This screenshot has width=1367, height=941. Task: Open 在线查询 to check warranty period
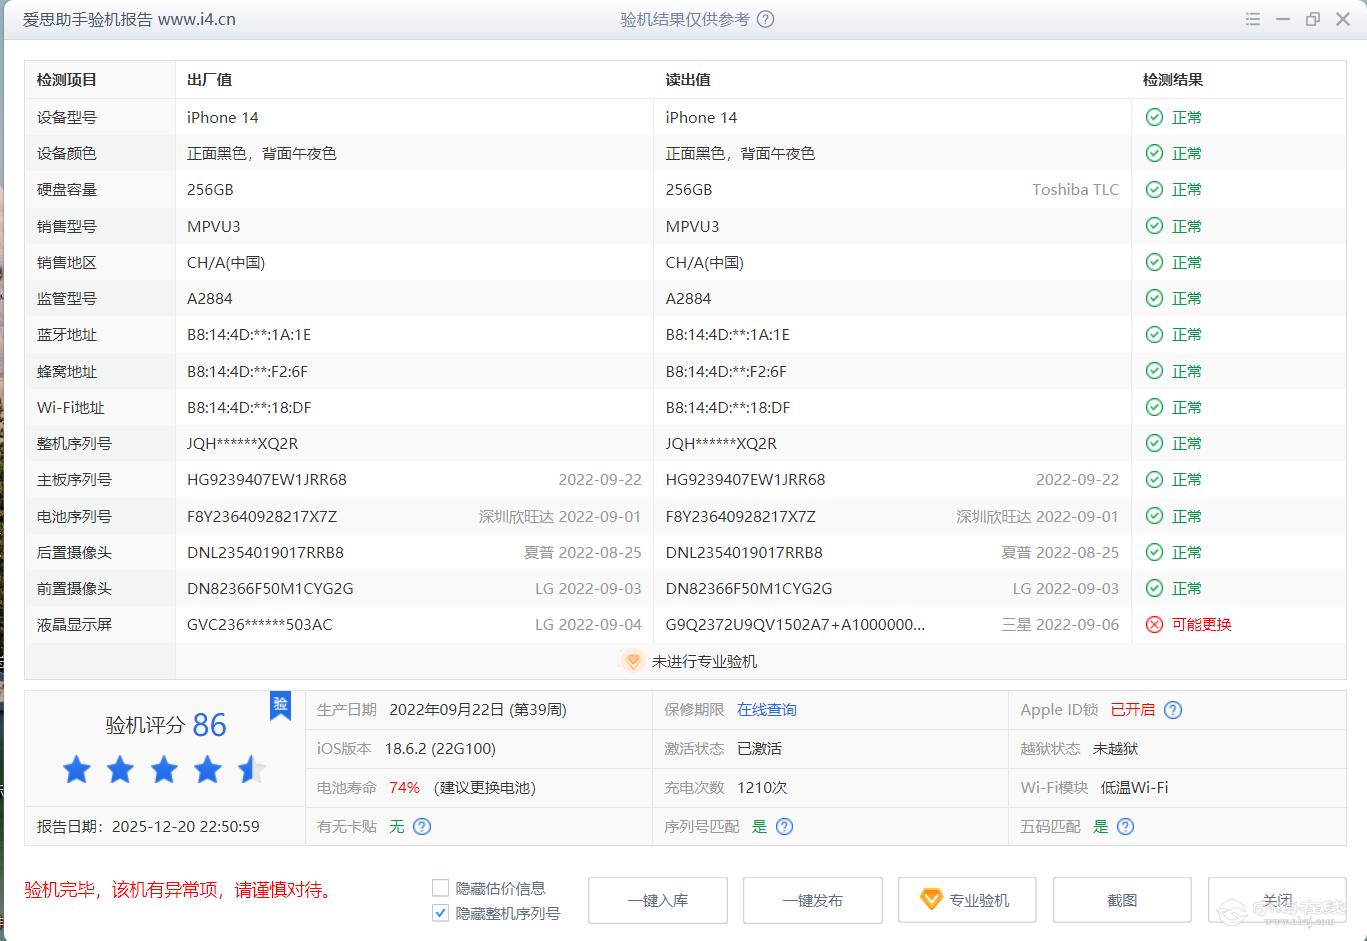pyautogui.click(x=766, y=710)
